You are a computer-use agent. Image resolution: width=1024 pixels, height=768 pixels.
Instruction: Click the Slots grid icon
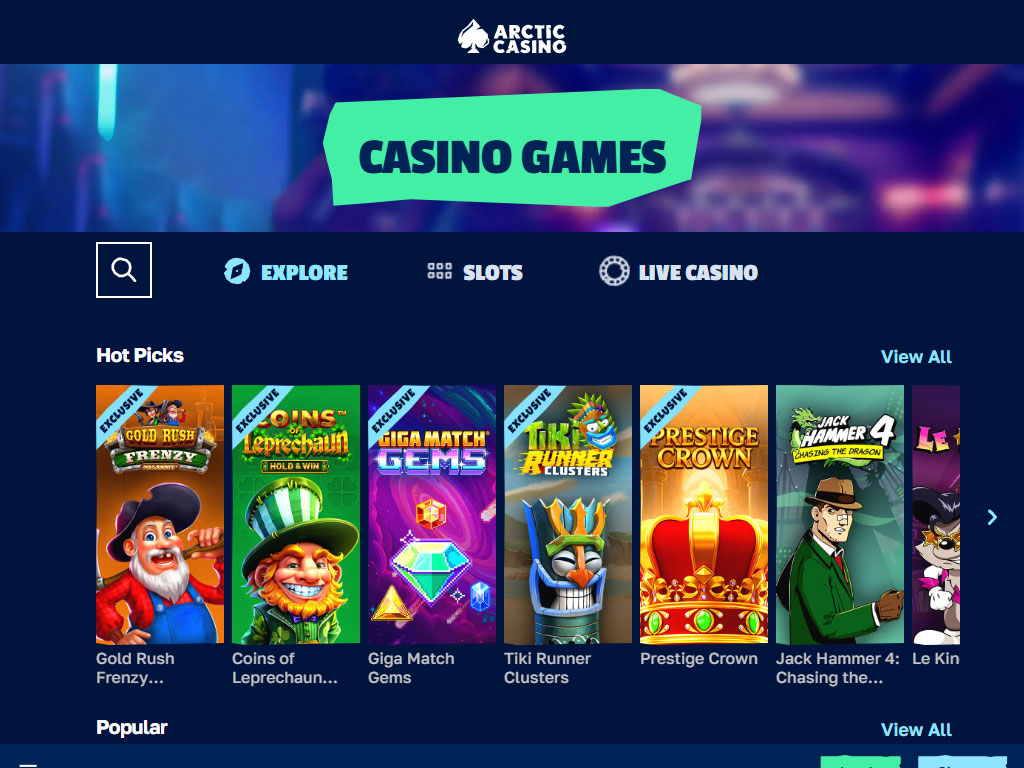(x=440, y=271)
